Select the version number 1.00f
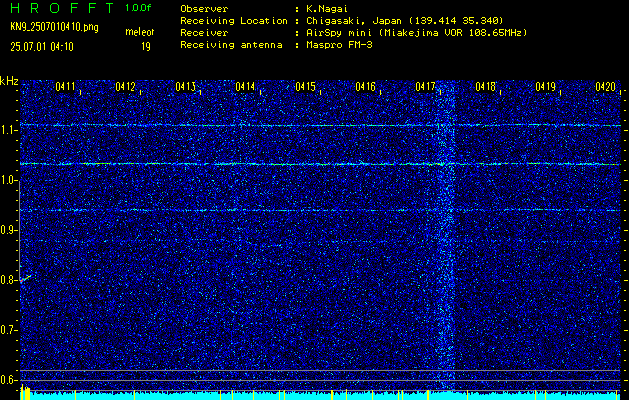Viewport: 629px width, 400px height. [x=138, y=8]
